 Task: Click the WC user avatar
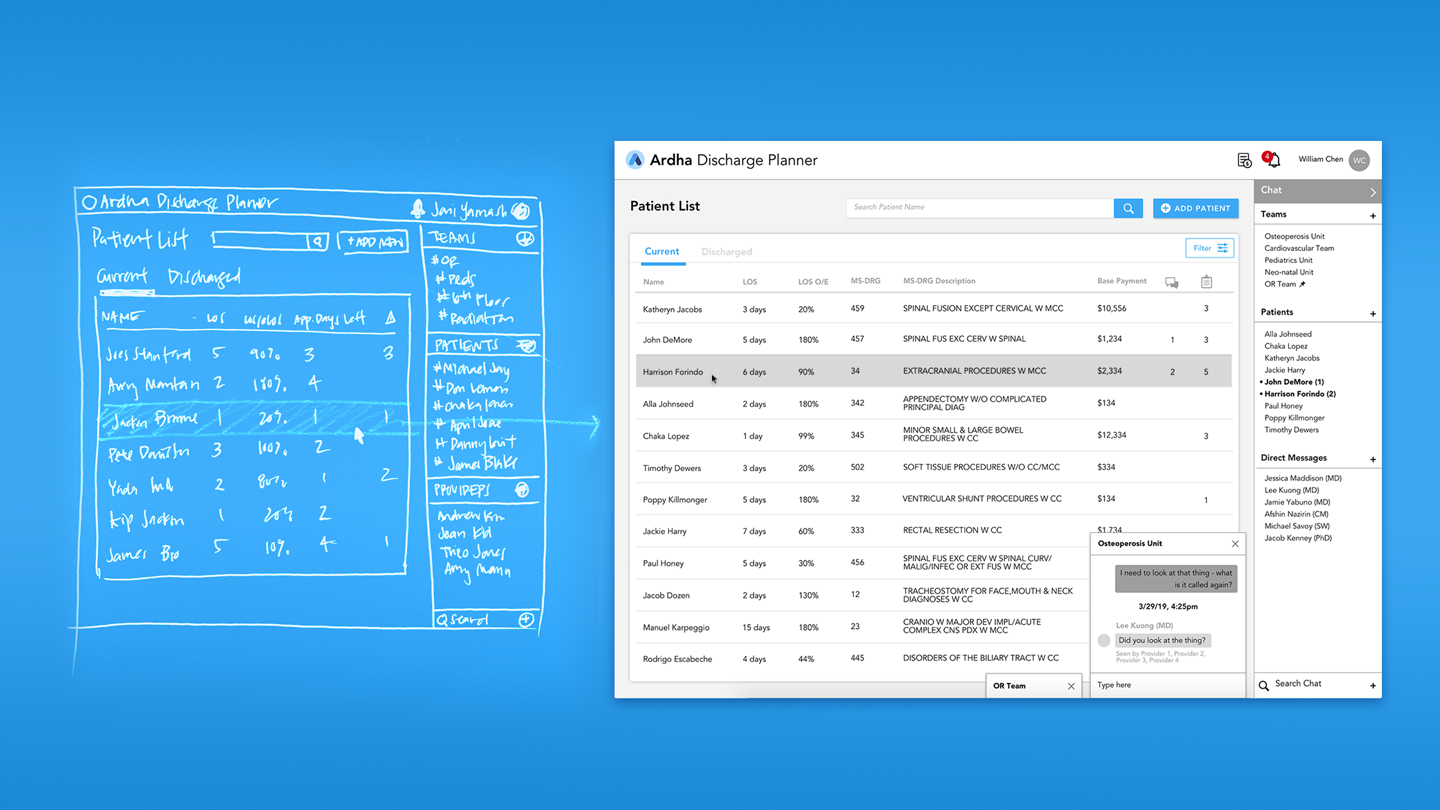pos(1359,160)
